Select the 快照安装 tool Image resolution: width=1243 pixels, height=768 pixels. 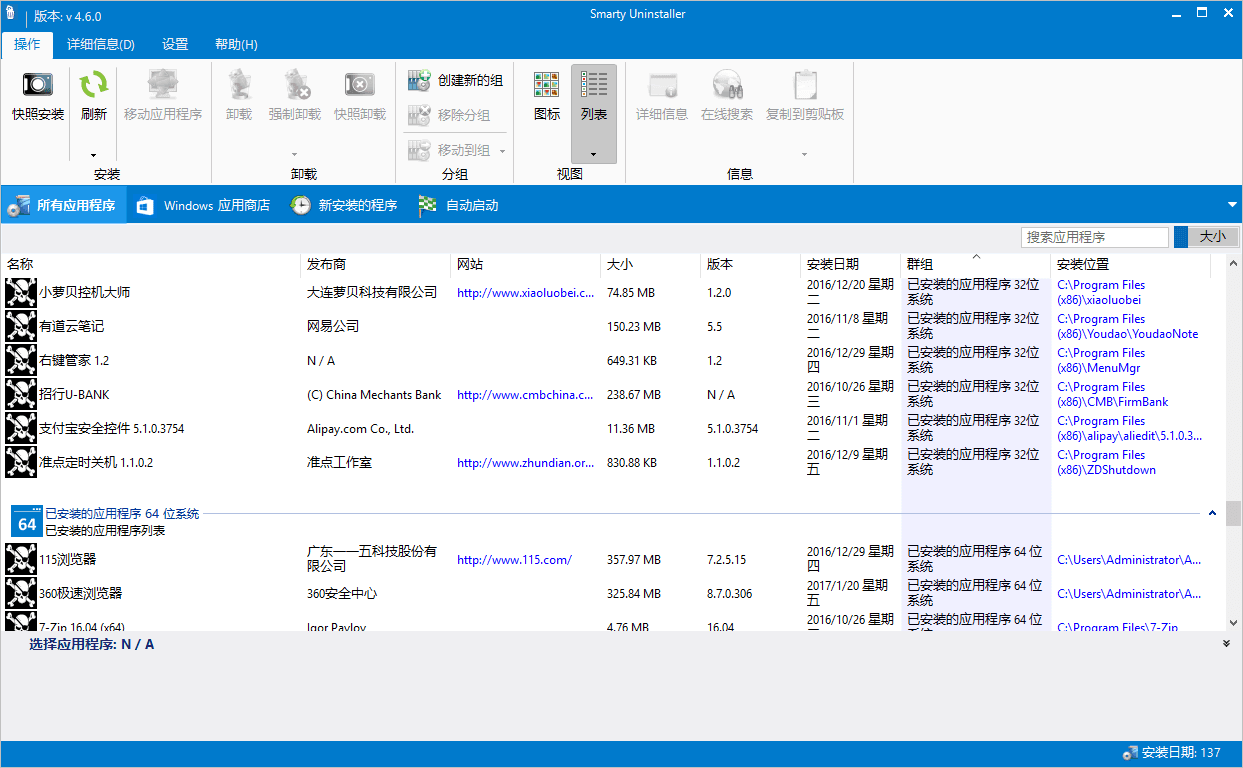[x=36, y=100]
